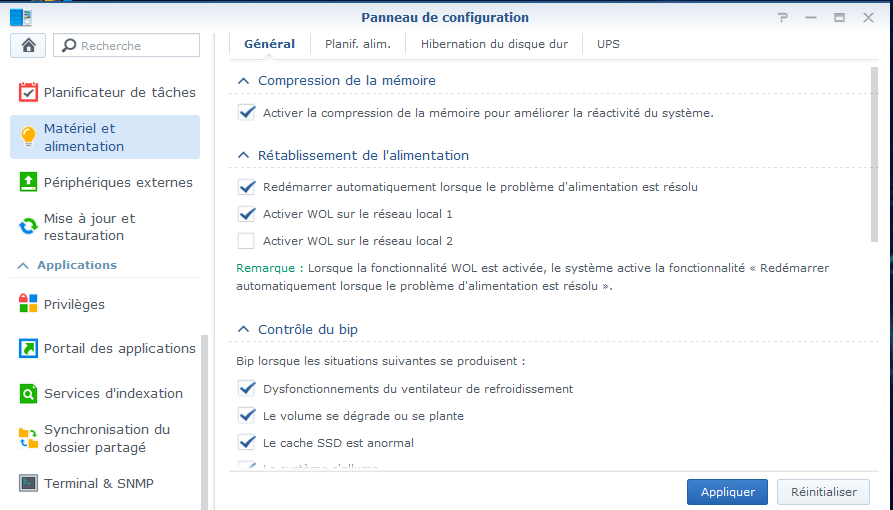Image resolution: width=893 pixels, height=510 pixels.
Task: Open Terminal & SNMP icon
Action: tap(28, 483)
